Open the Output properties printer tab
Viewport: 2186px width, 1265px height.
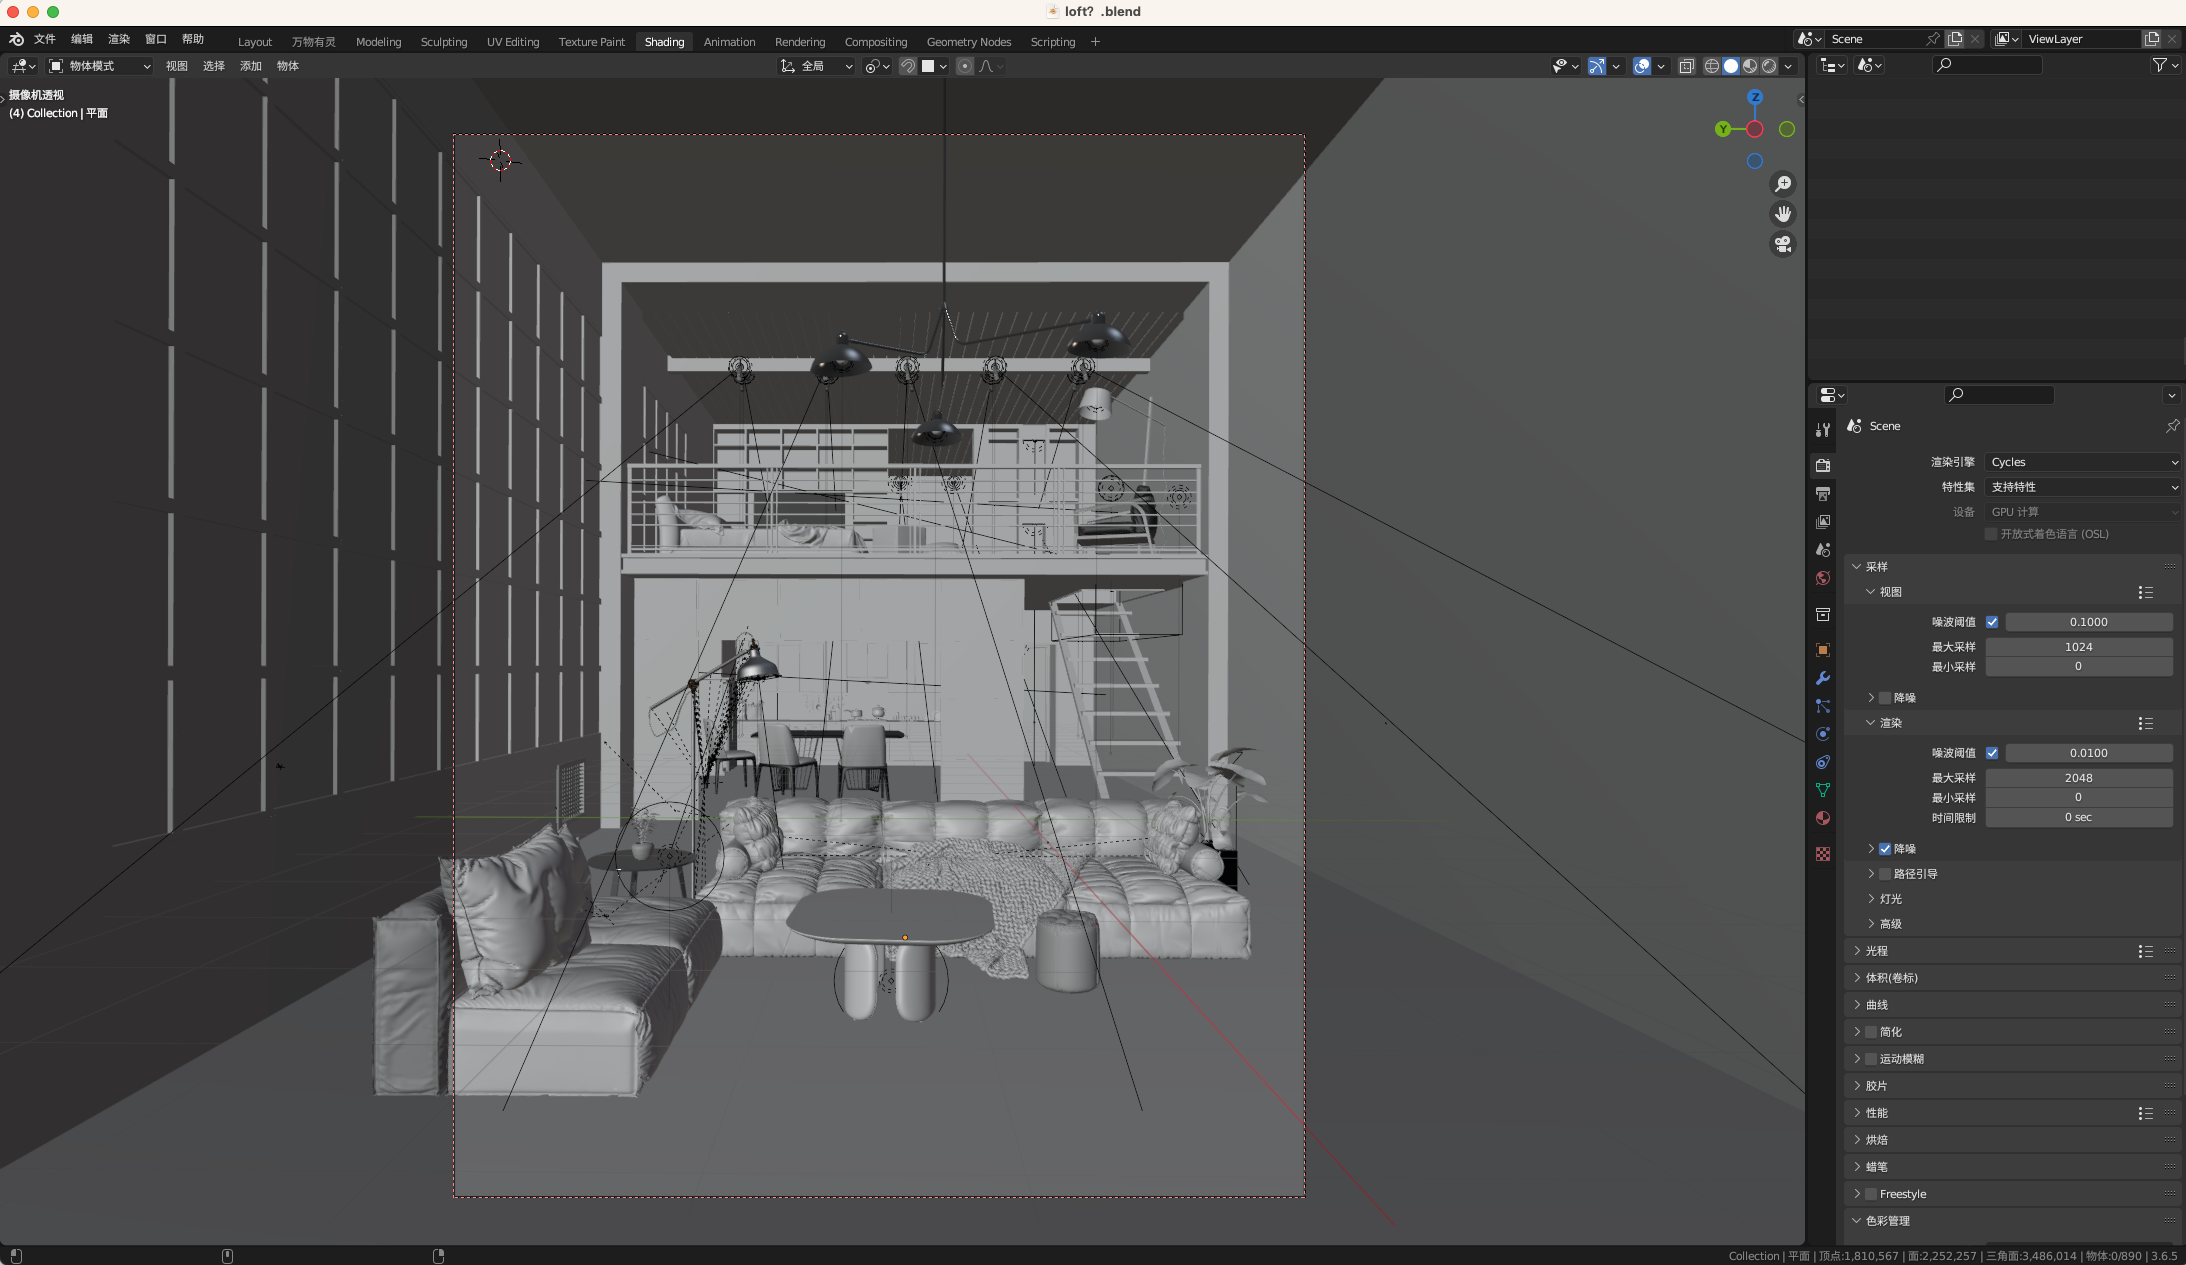(1823, 494)
